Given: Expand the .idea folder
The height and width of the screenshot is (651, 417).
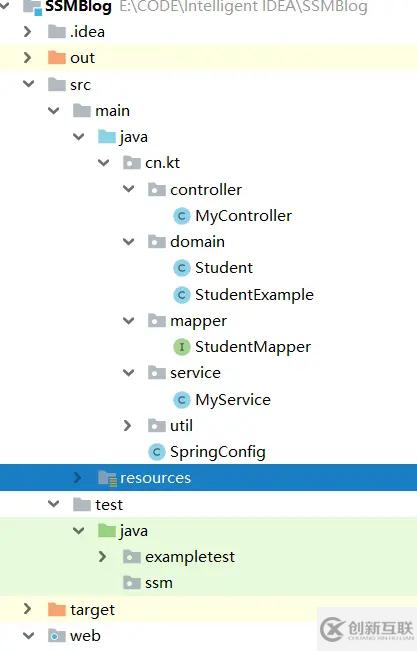Looking at the screenshot, I should [27, 32].
